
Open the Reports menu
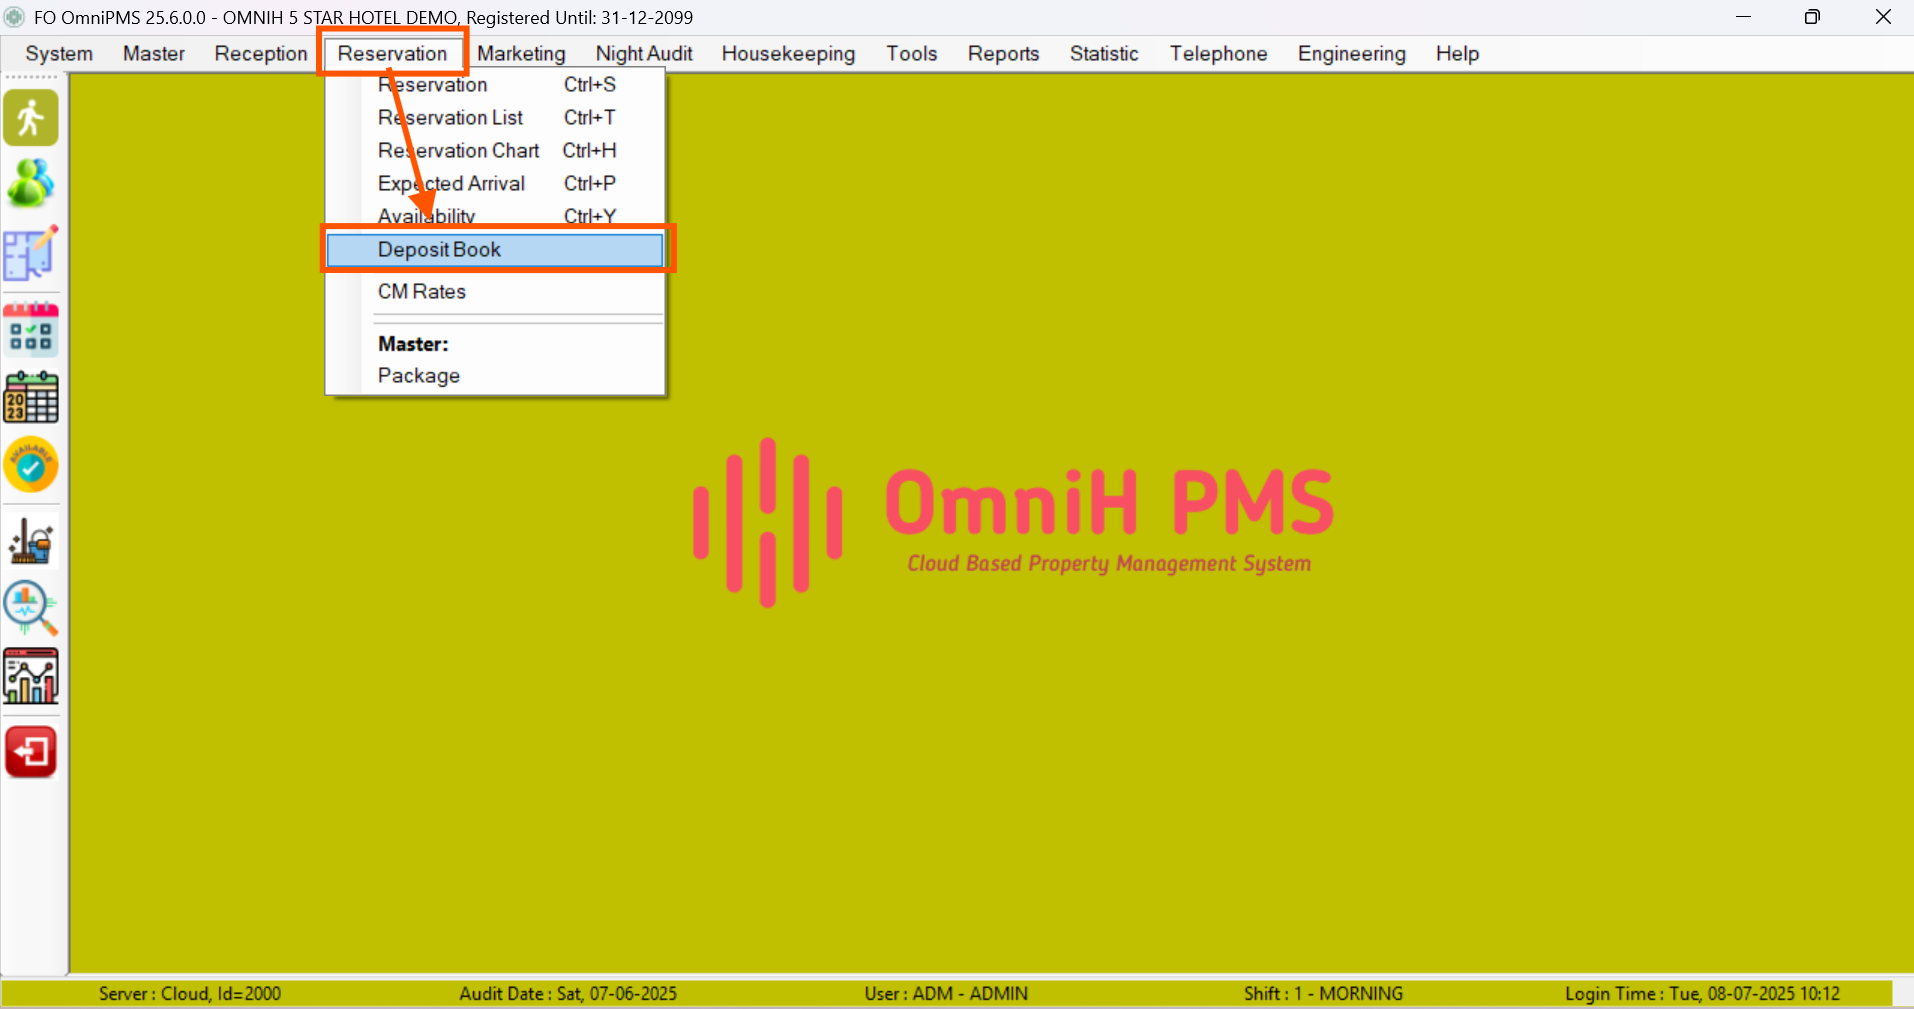(x=1003, y=54)
